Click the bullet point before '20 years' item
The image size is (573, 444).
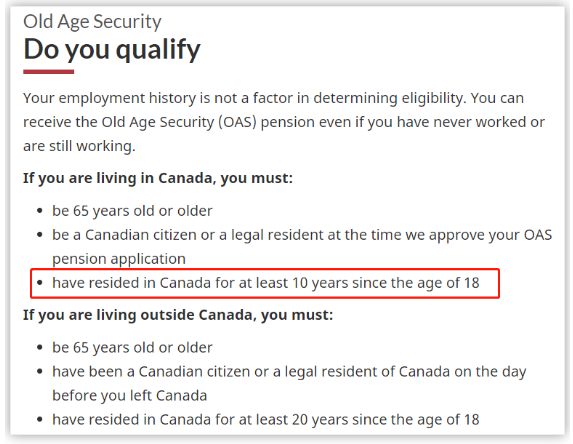[40, 420]
